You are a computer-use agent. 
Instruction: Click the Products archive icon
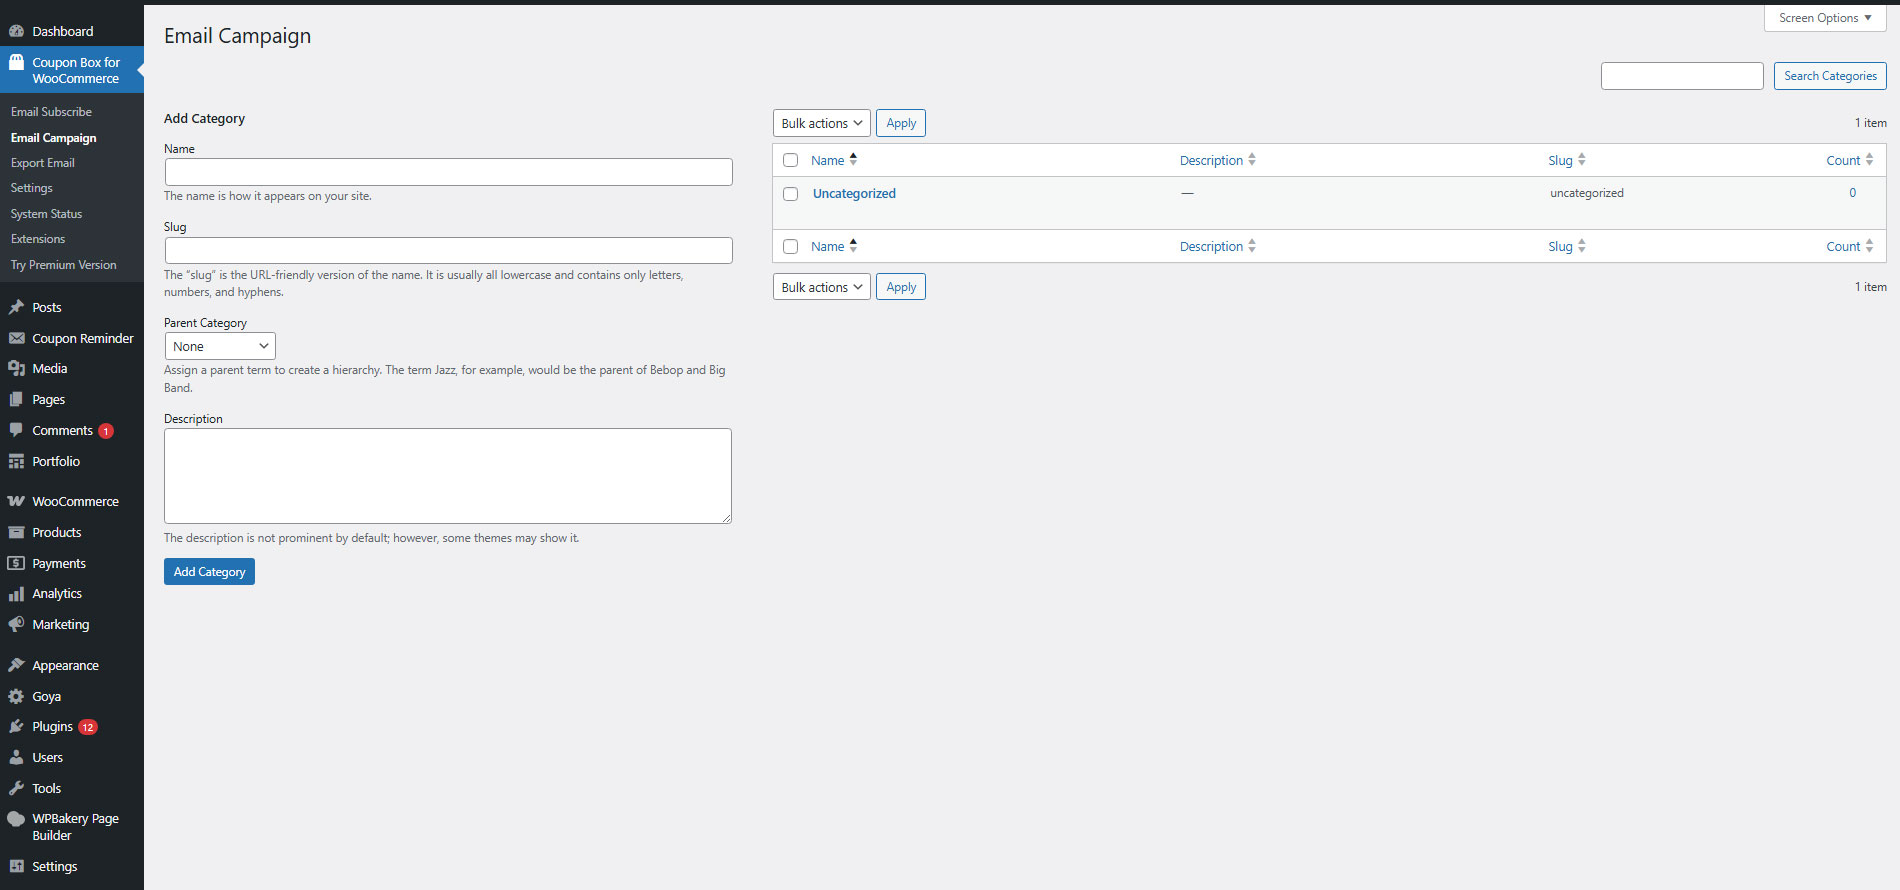16,532
